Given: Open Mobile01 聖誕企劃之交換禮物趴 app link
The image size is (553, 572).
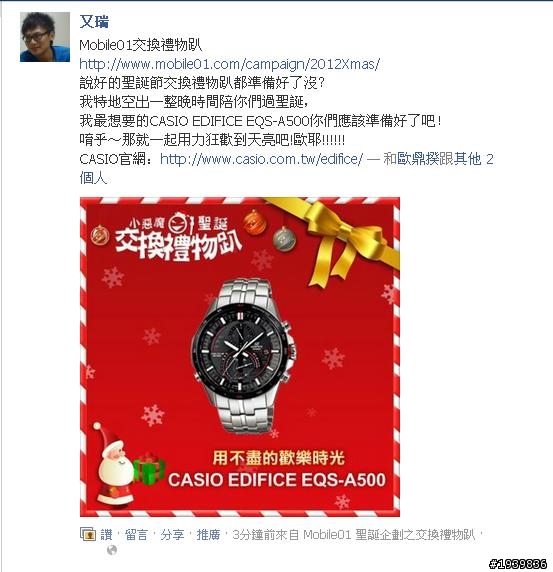Looking at the screenshot, I should tap(389, 535).
